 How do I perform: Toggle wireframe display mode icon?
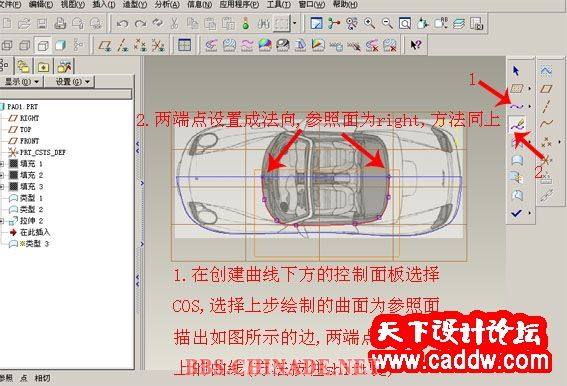[x=7, y=46]
